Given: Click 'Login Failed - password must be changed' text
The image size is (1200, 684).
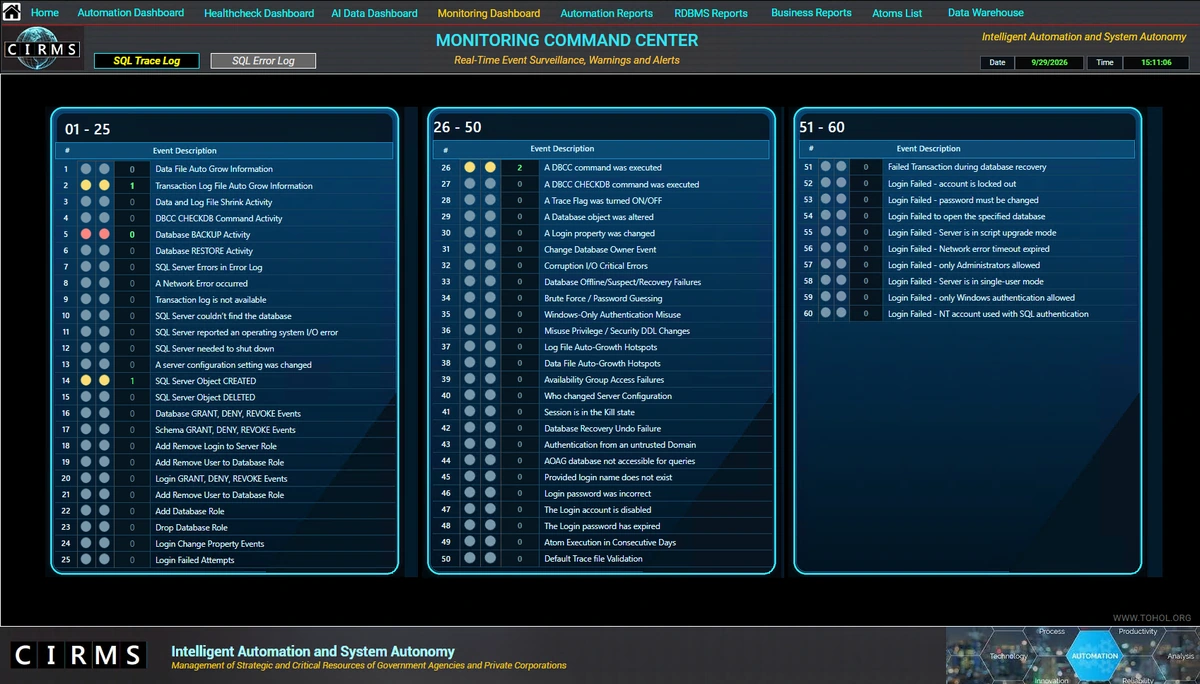Looking at the screenshot, I should tap(963, 200).
